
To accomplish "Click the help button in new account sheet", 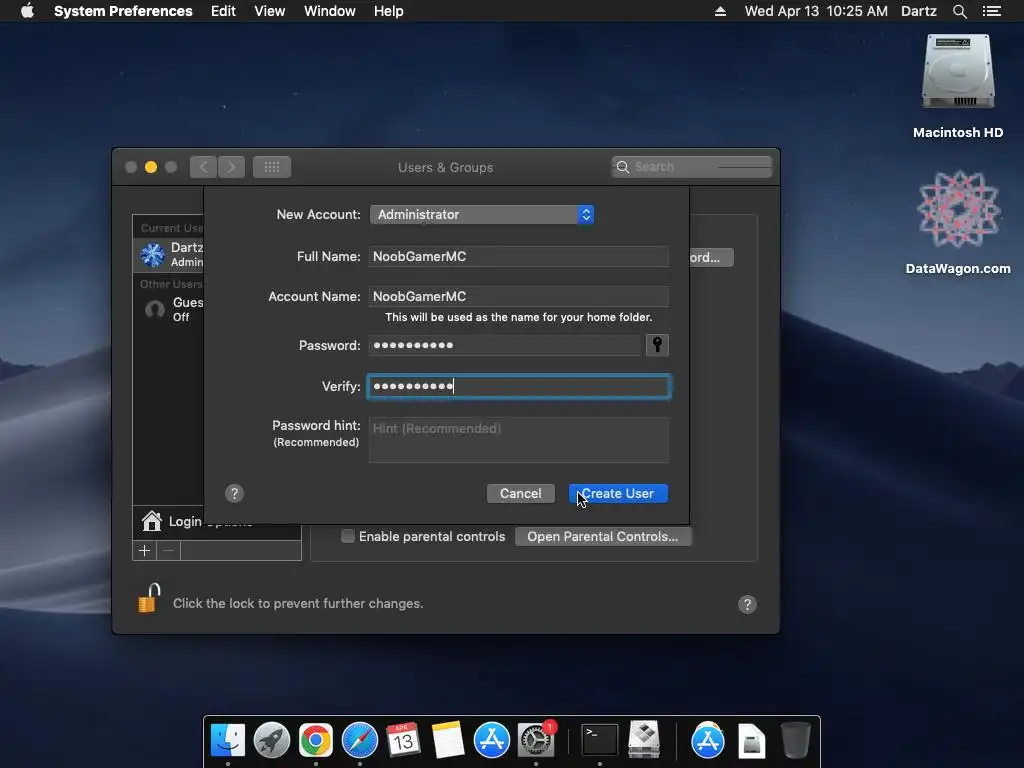I will 234,494.
